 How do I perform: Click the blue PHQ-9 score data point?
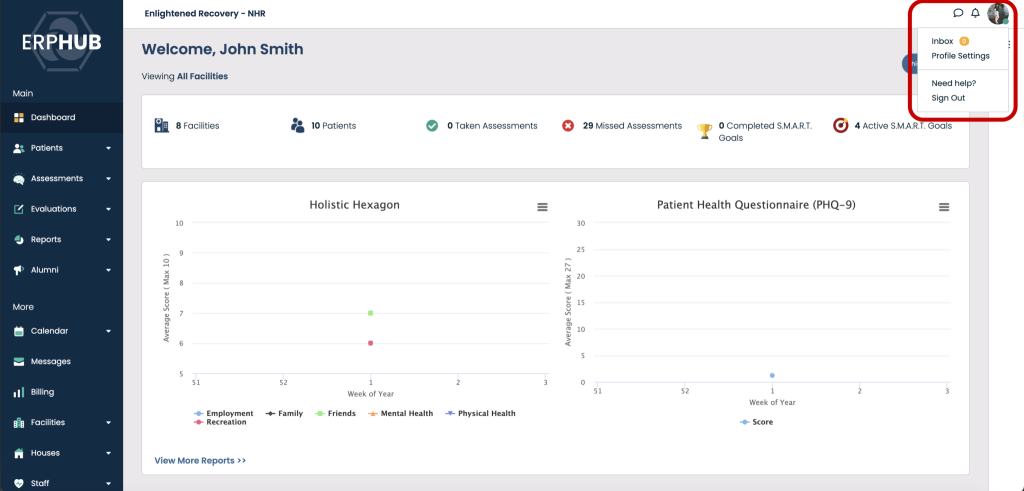tap(772, 375)
